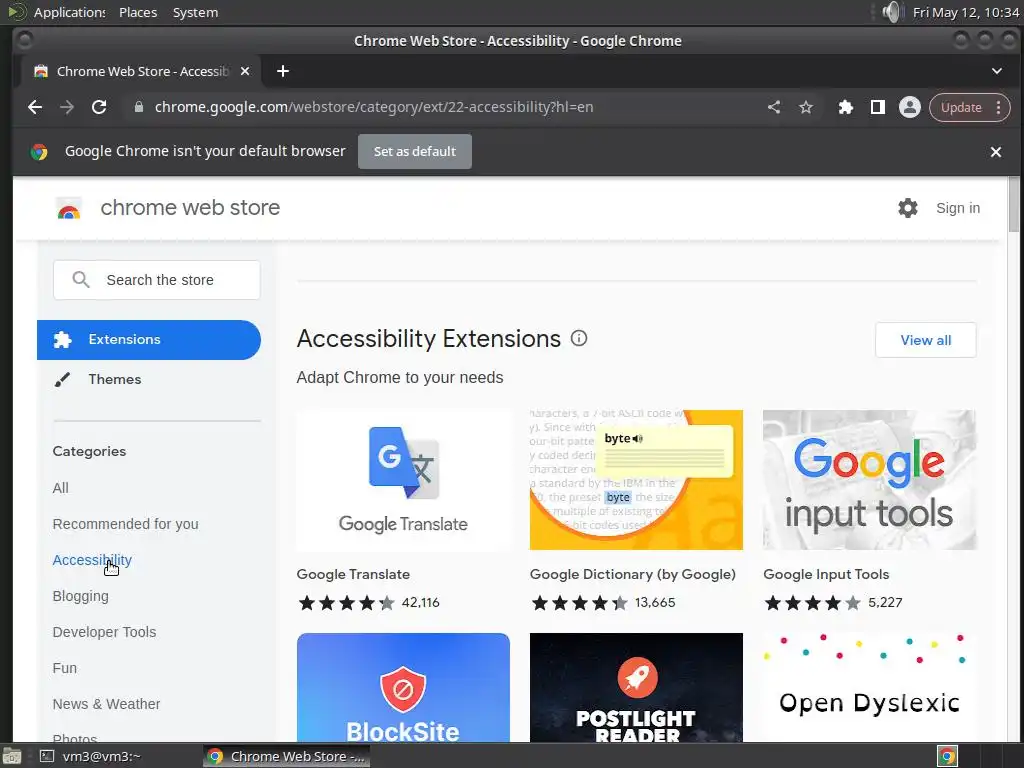Focus the Search the store field
This screenshot has height=768, width=1024.
point(157,280)
